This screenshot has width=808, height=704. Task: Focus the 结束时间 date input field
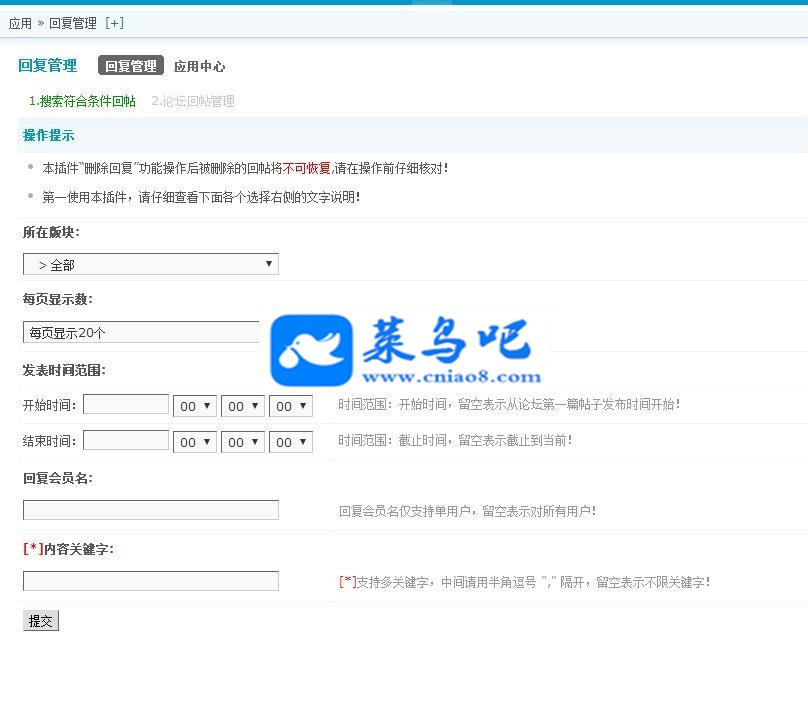(x=126, y=440)
